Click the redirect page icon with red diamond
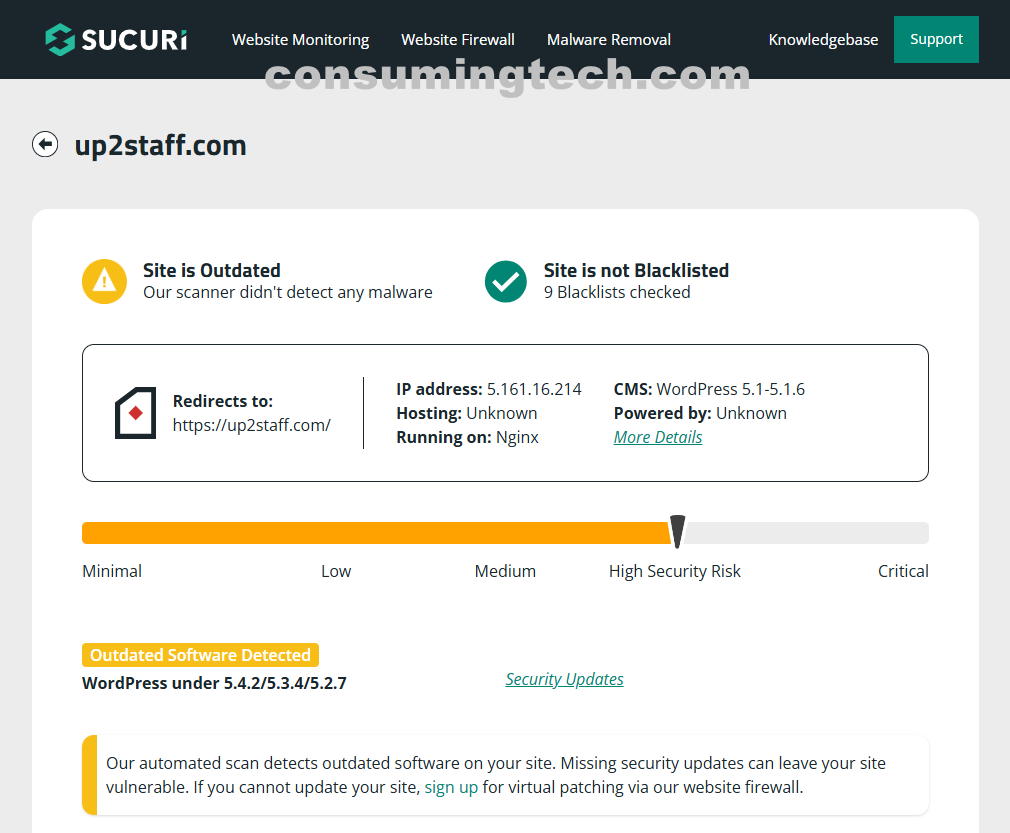 coord(135,413)
